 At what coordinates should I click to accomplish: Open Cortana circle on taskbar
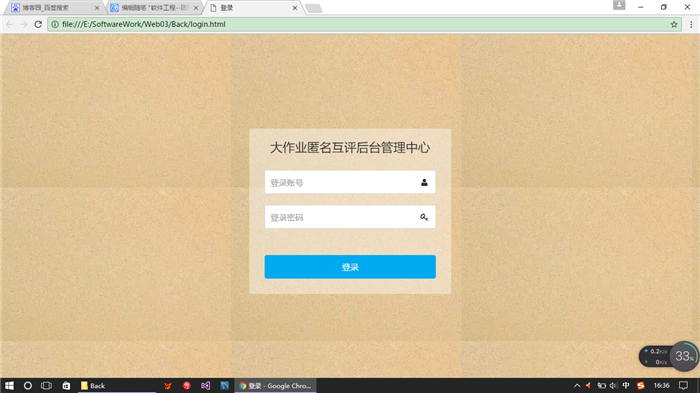tap(28, 385)
